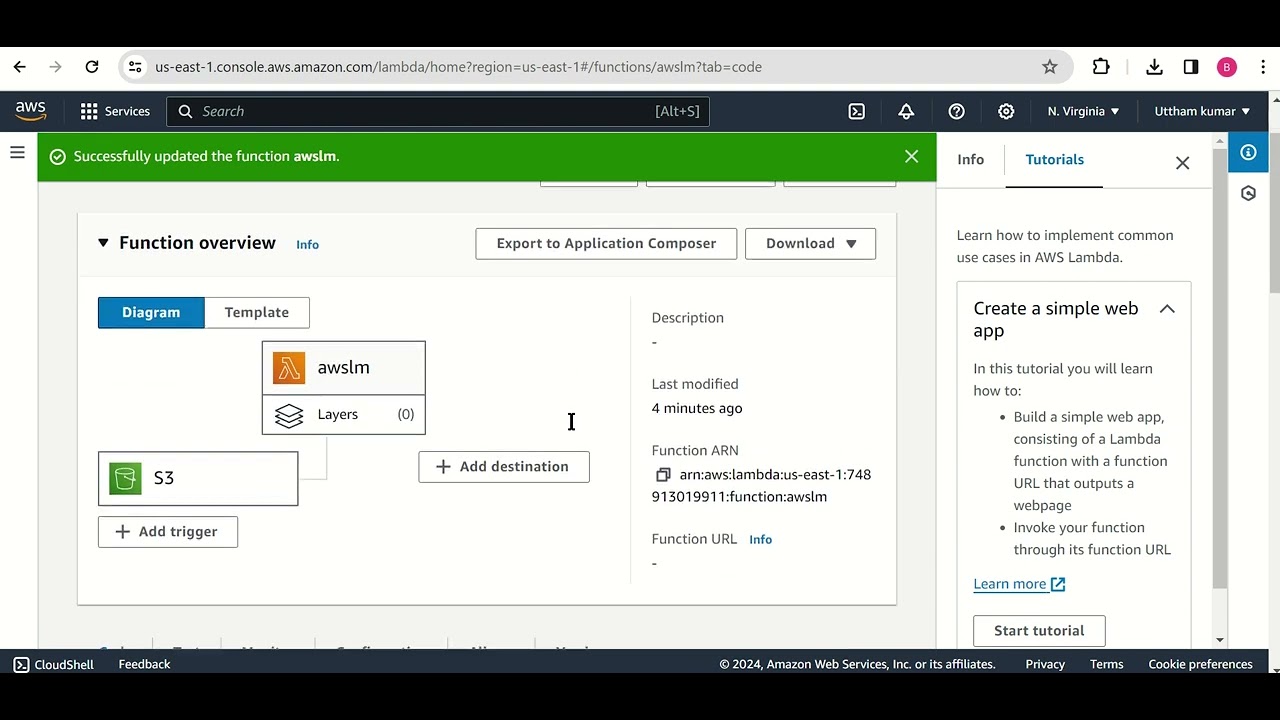
Task: Open the Privacy link
Action: [x=1045, y=664]
